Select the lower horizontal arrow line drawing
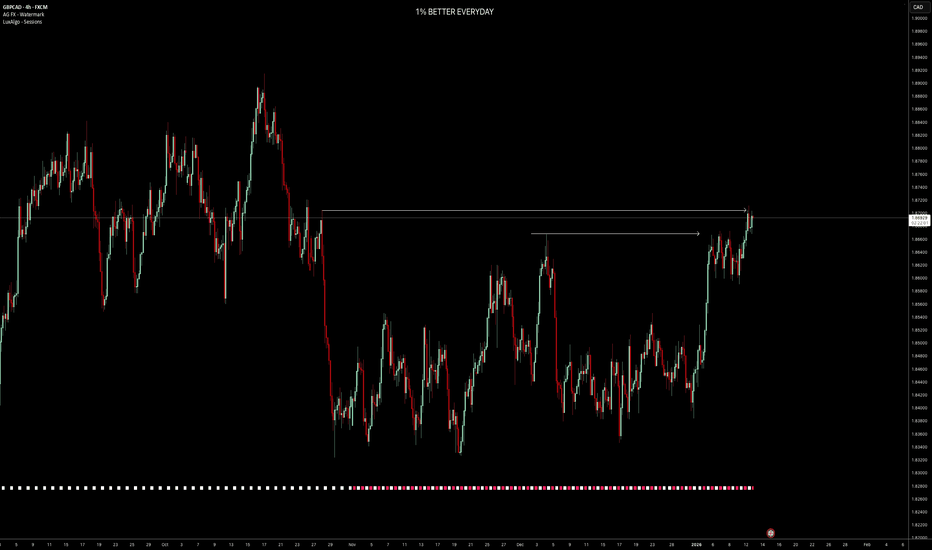The height and width of the screenshot is (550, 932). [x=610, y=234]
